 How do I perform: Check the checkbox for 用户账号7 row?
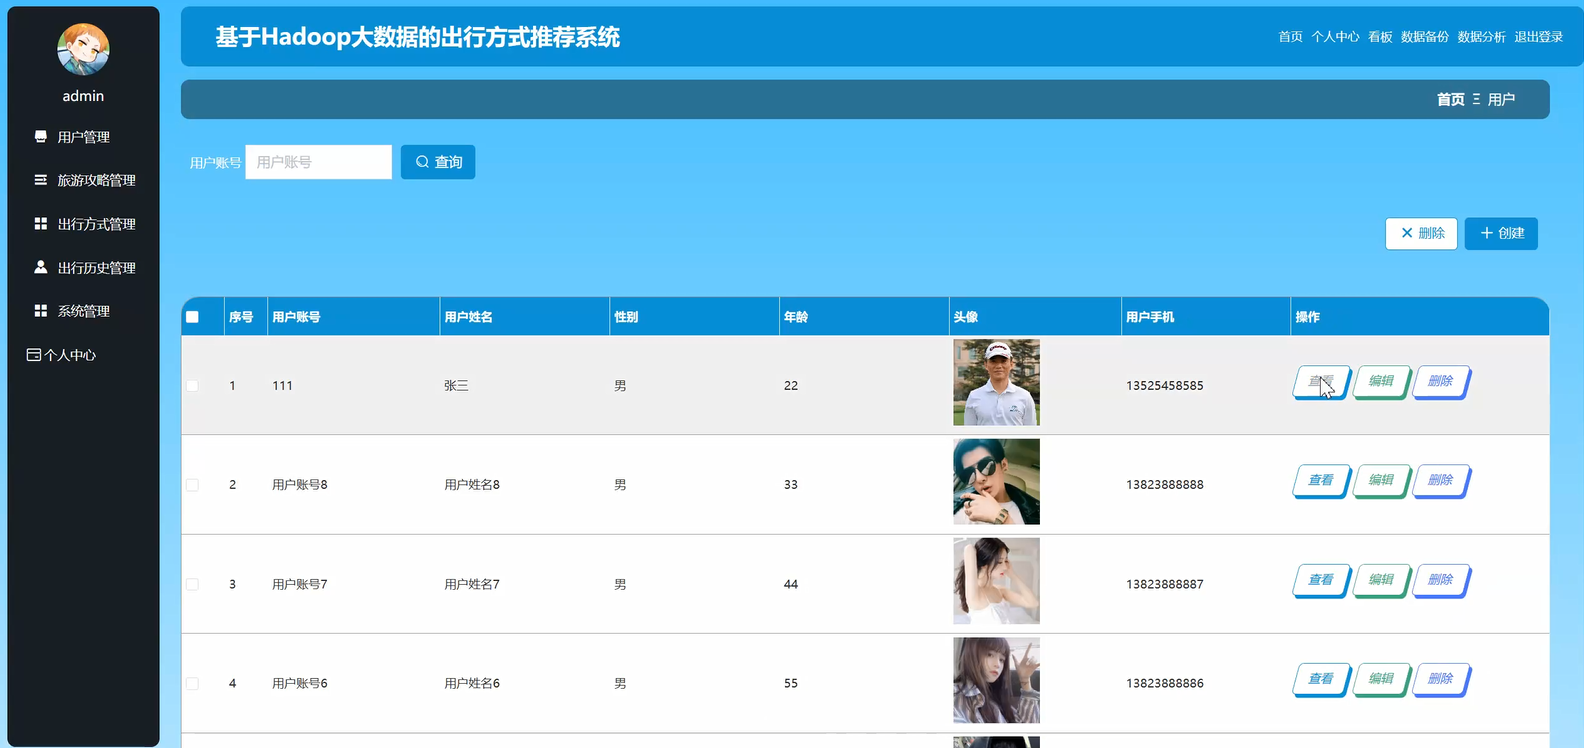[x=192, y=584]
